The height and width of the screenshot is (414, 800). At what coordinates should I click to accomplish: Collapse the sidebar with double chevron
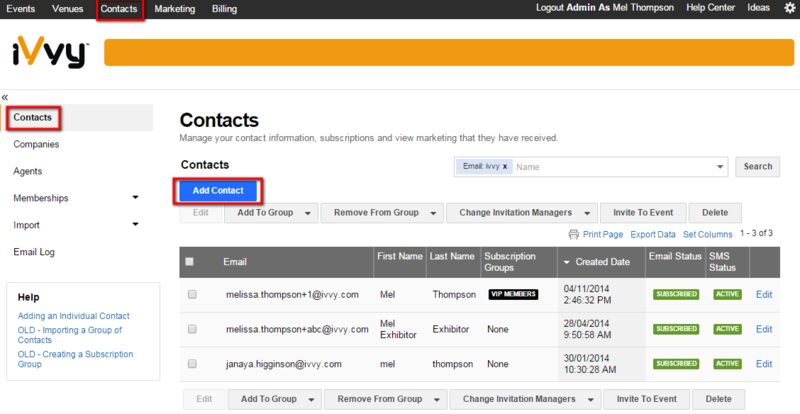click(5, 97)
